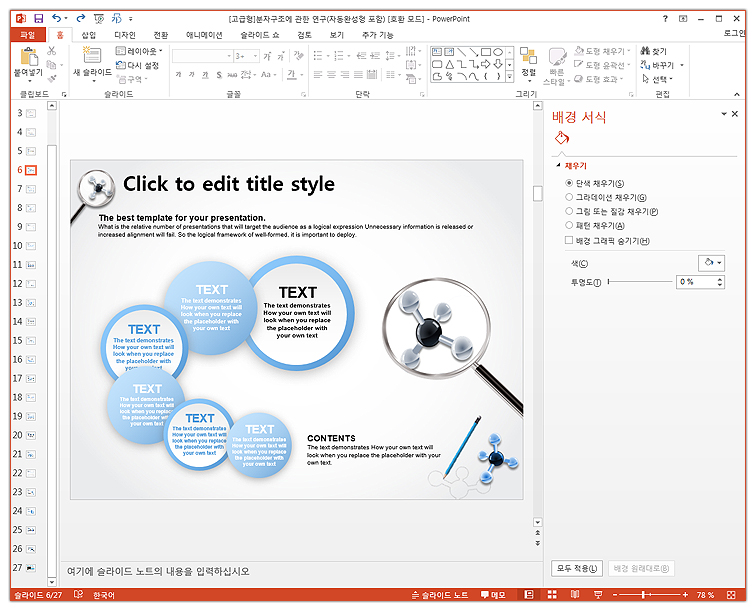The height and width of the screenshot is (610, 755).
Task: Click the numbered list icon
Action: point(339,56)
